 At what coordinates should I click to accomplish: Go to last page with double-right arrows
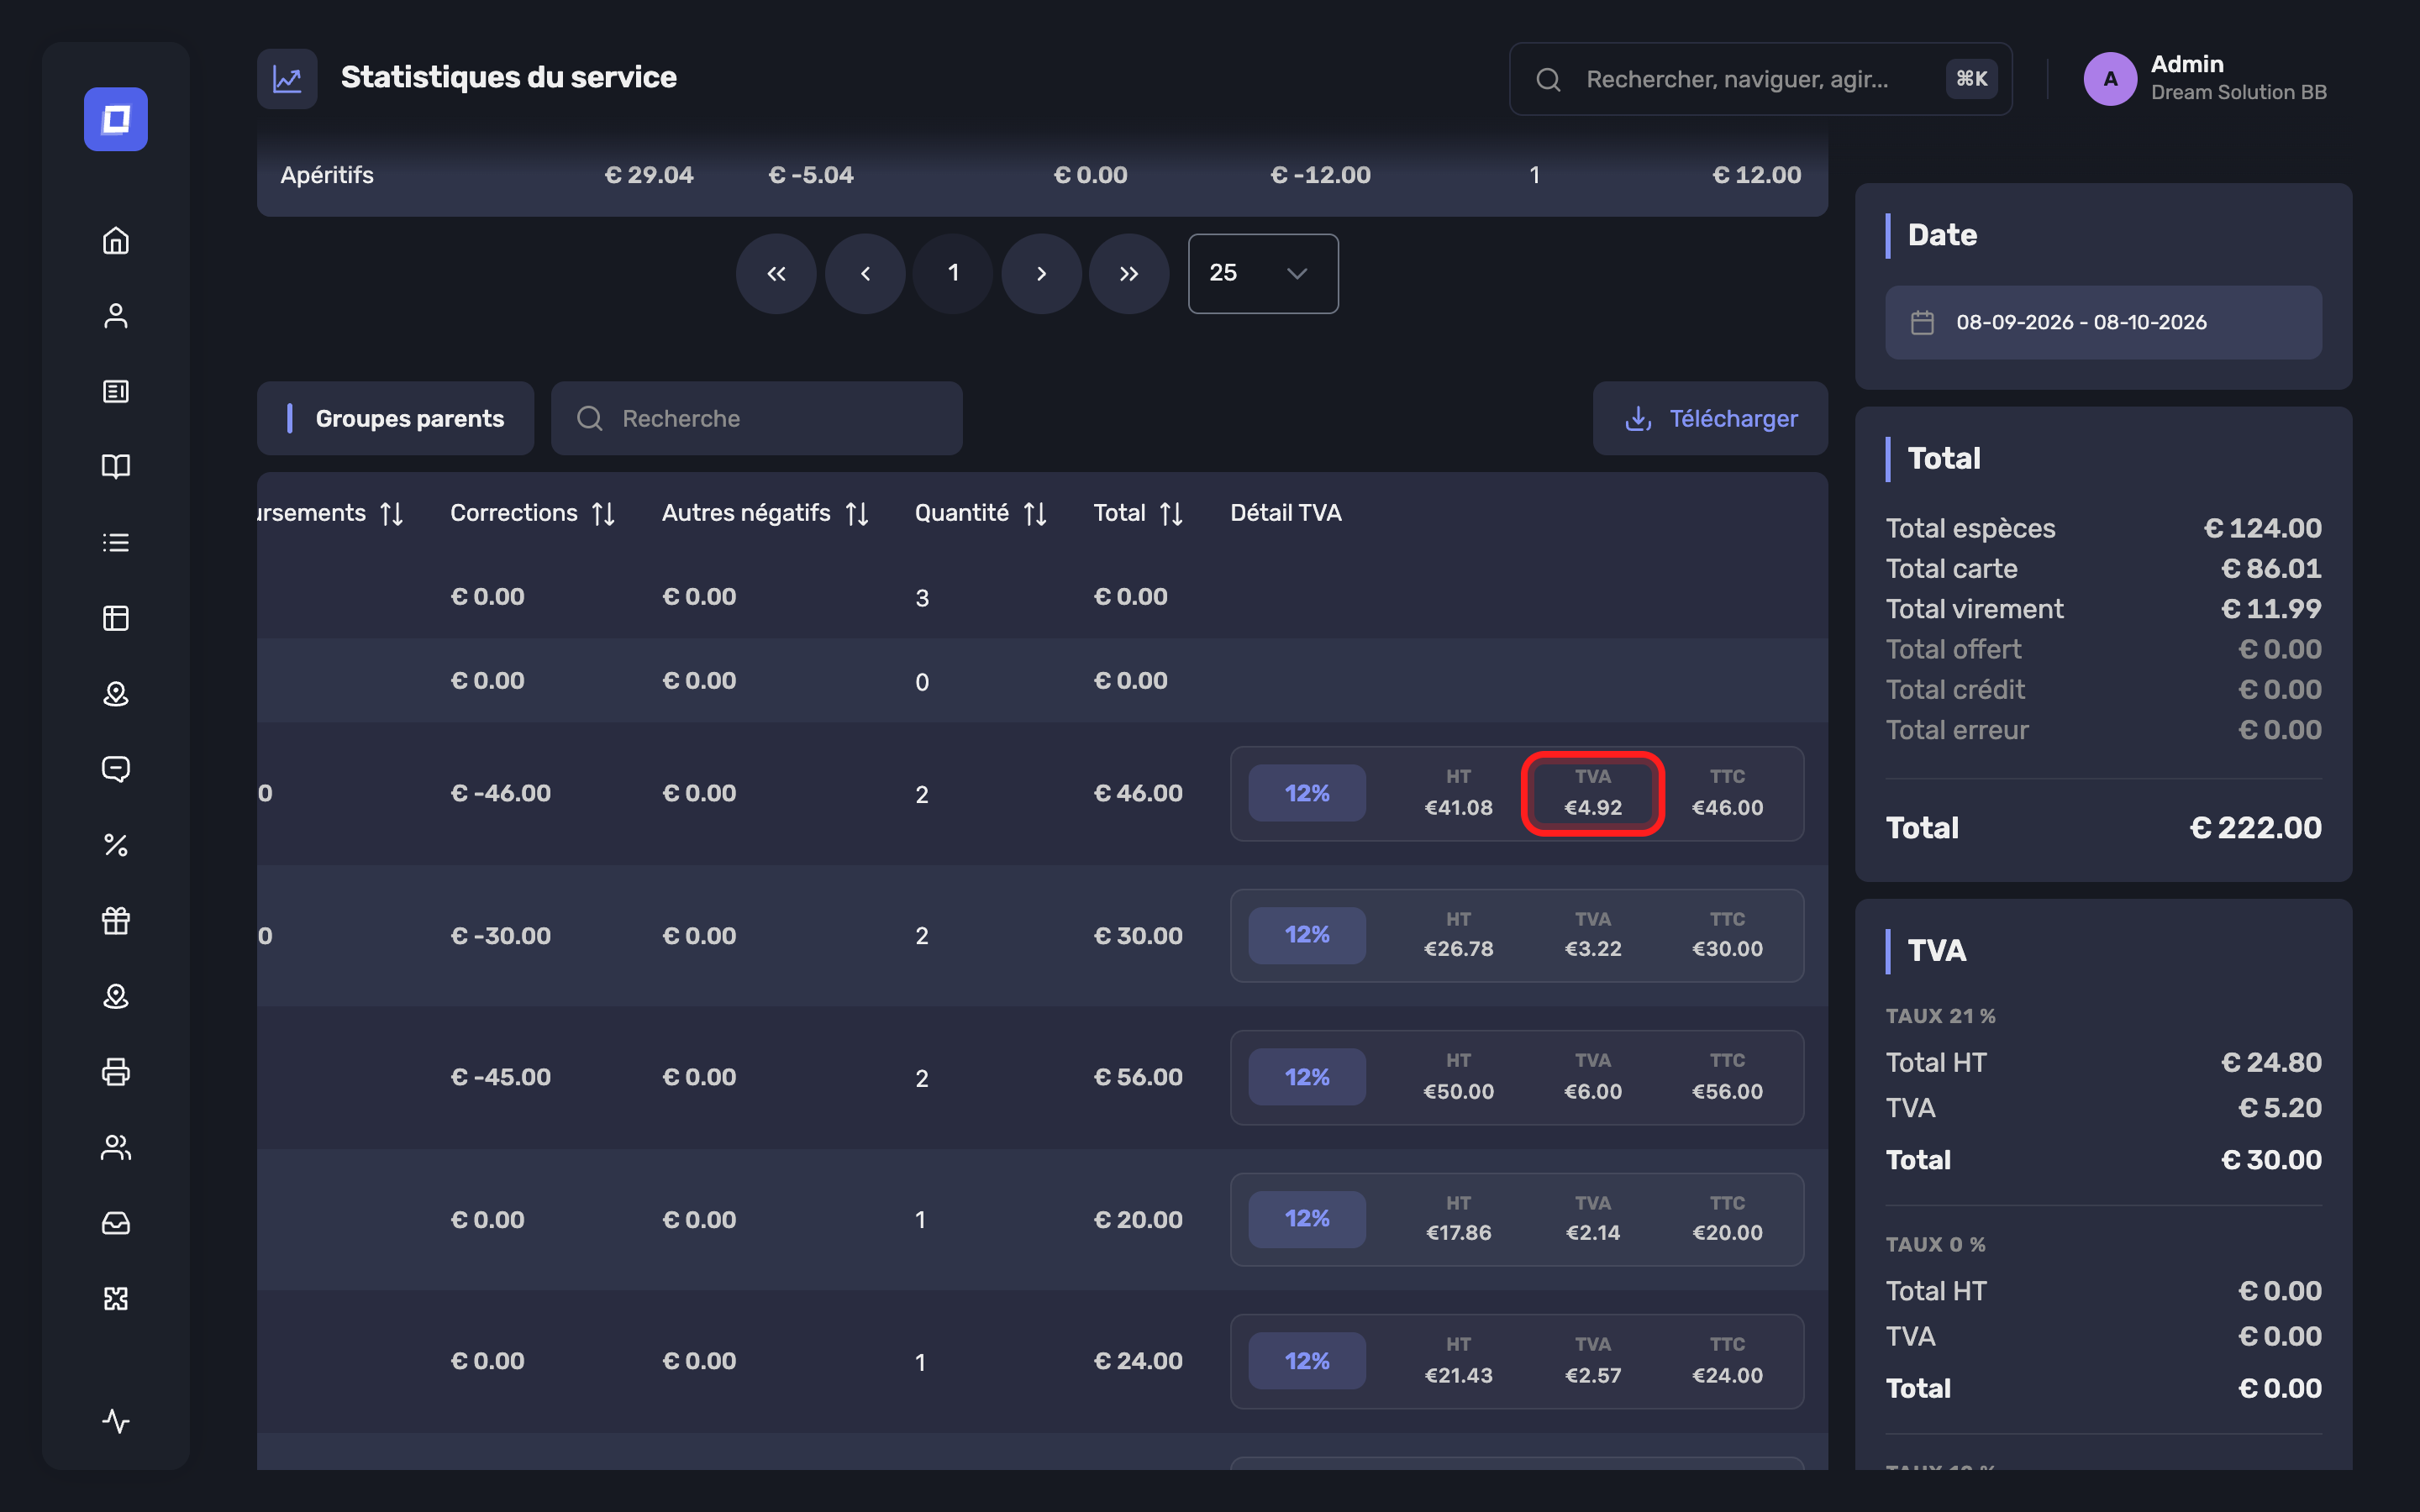click(1129, 273)
